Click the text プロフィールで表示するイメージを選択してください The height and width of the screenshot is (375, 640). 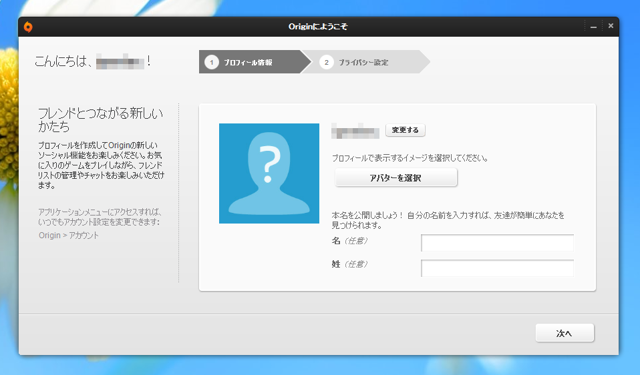410,158
